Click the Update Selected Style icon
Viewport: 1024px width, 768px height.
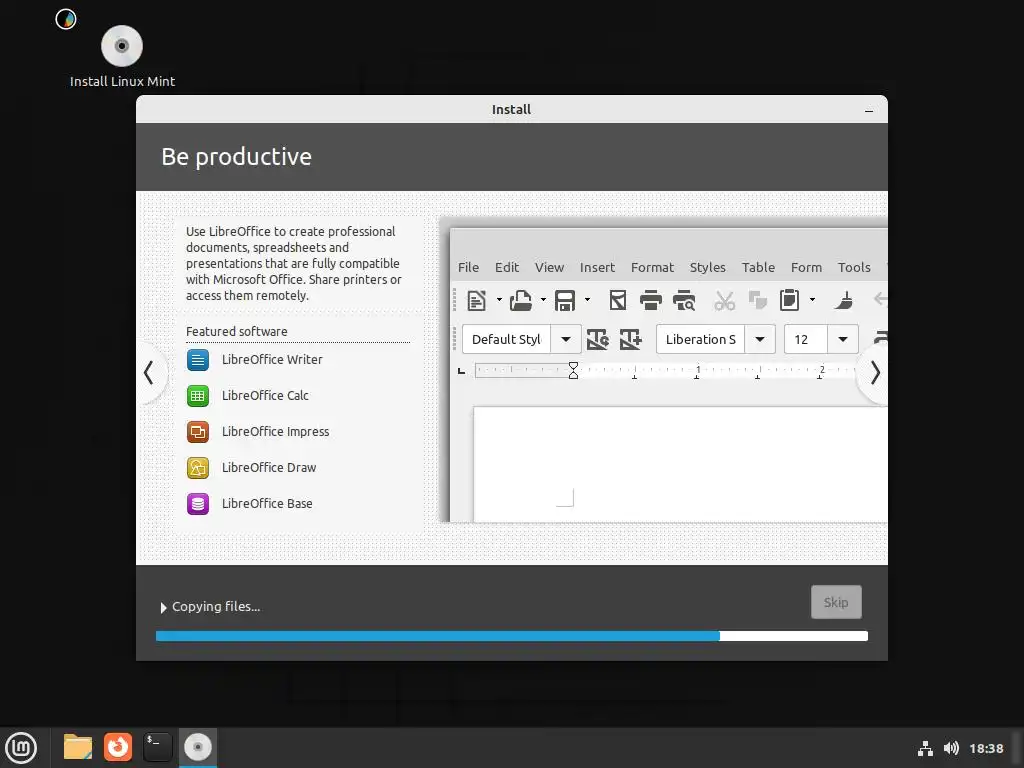(x=598, y=340)
